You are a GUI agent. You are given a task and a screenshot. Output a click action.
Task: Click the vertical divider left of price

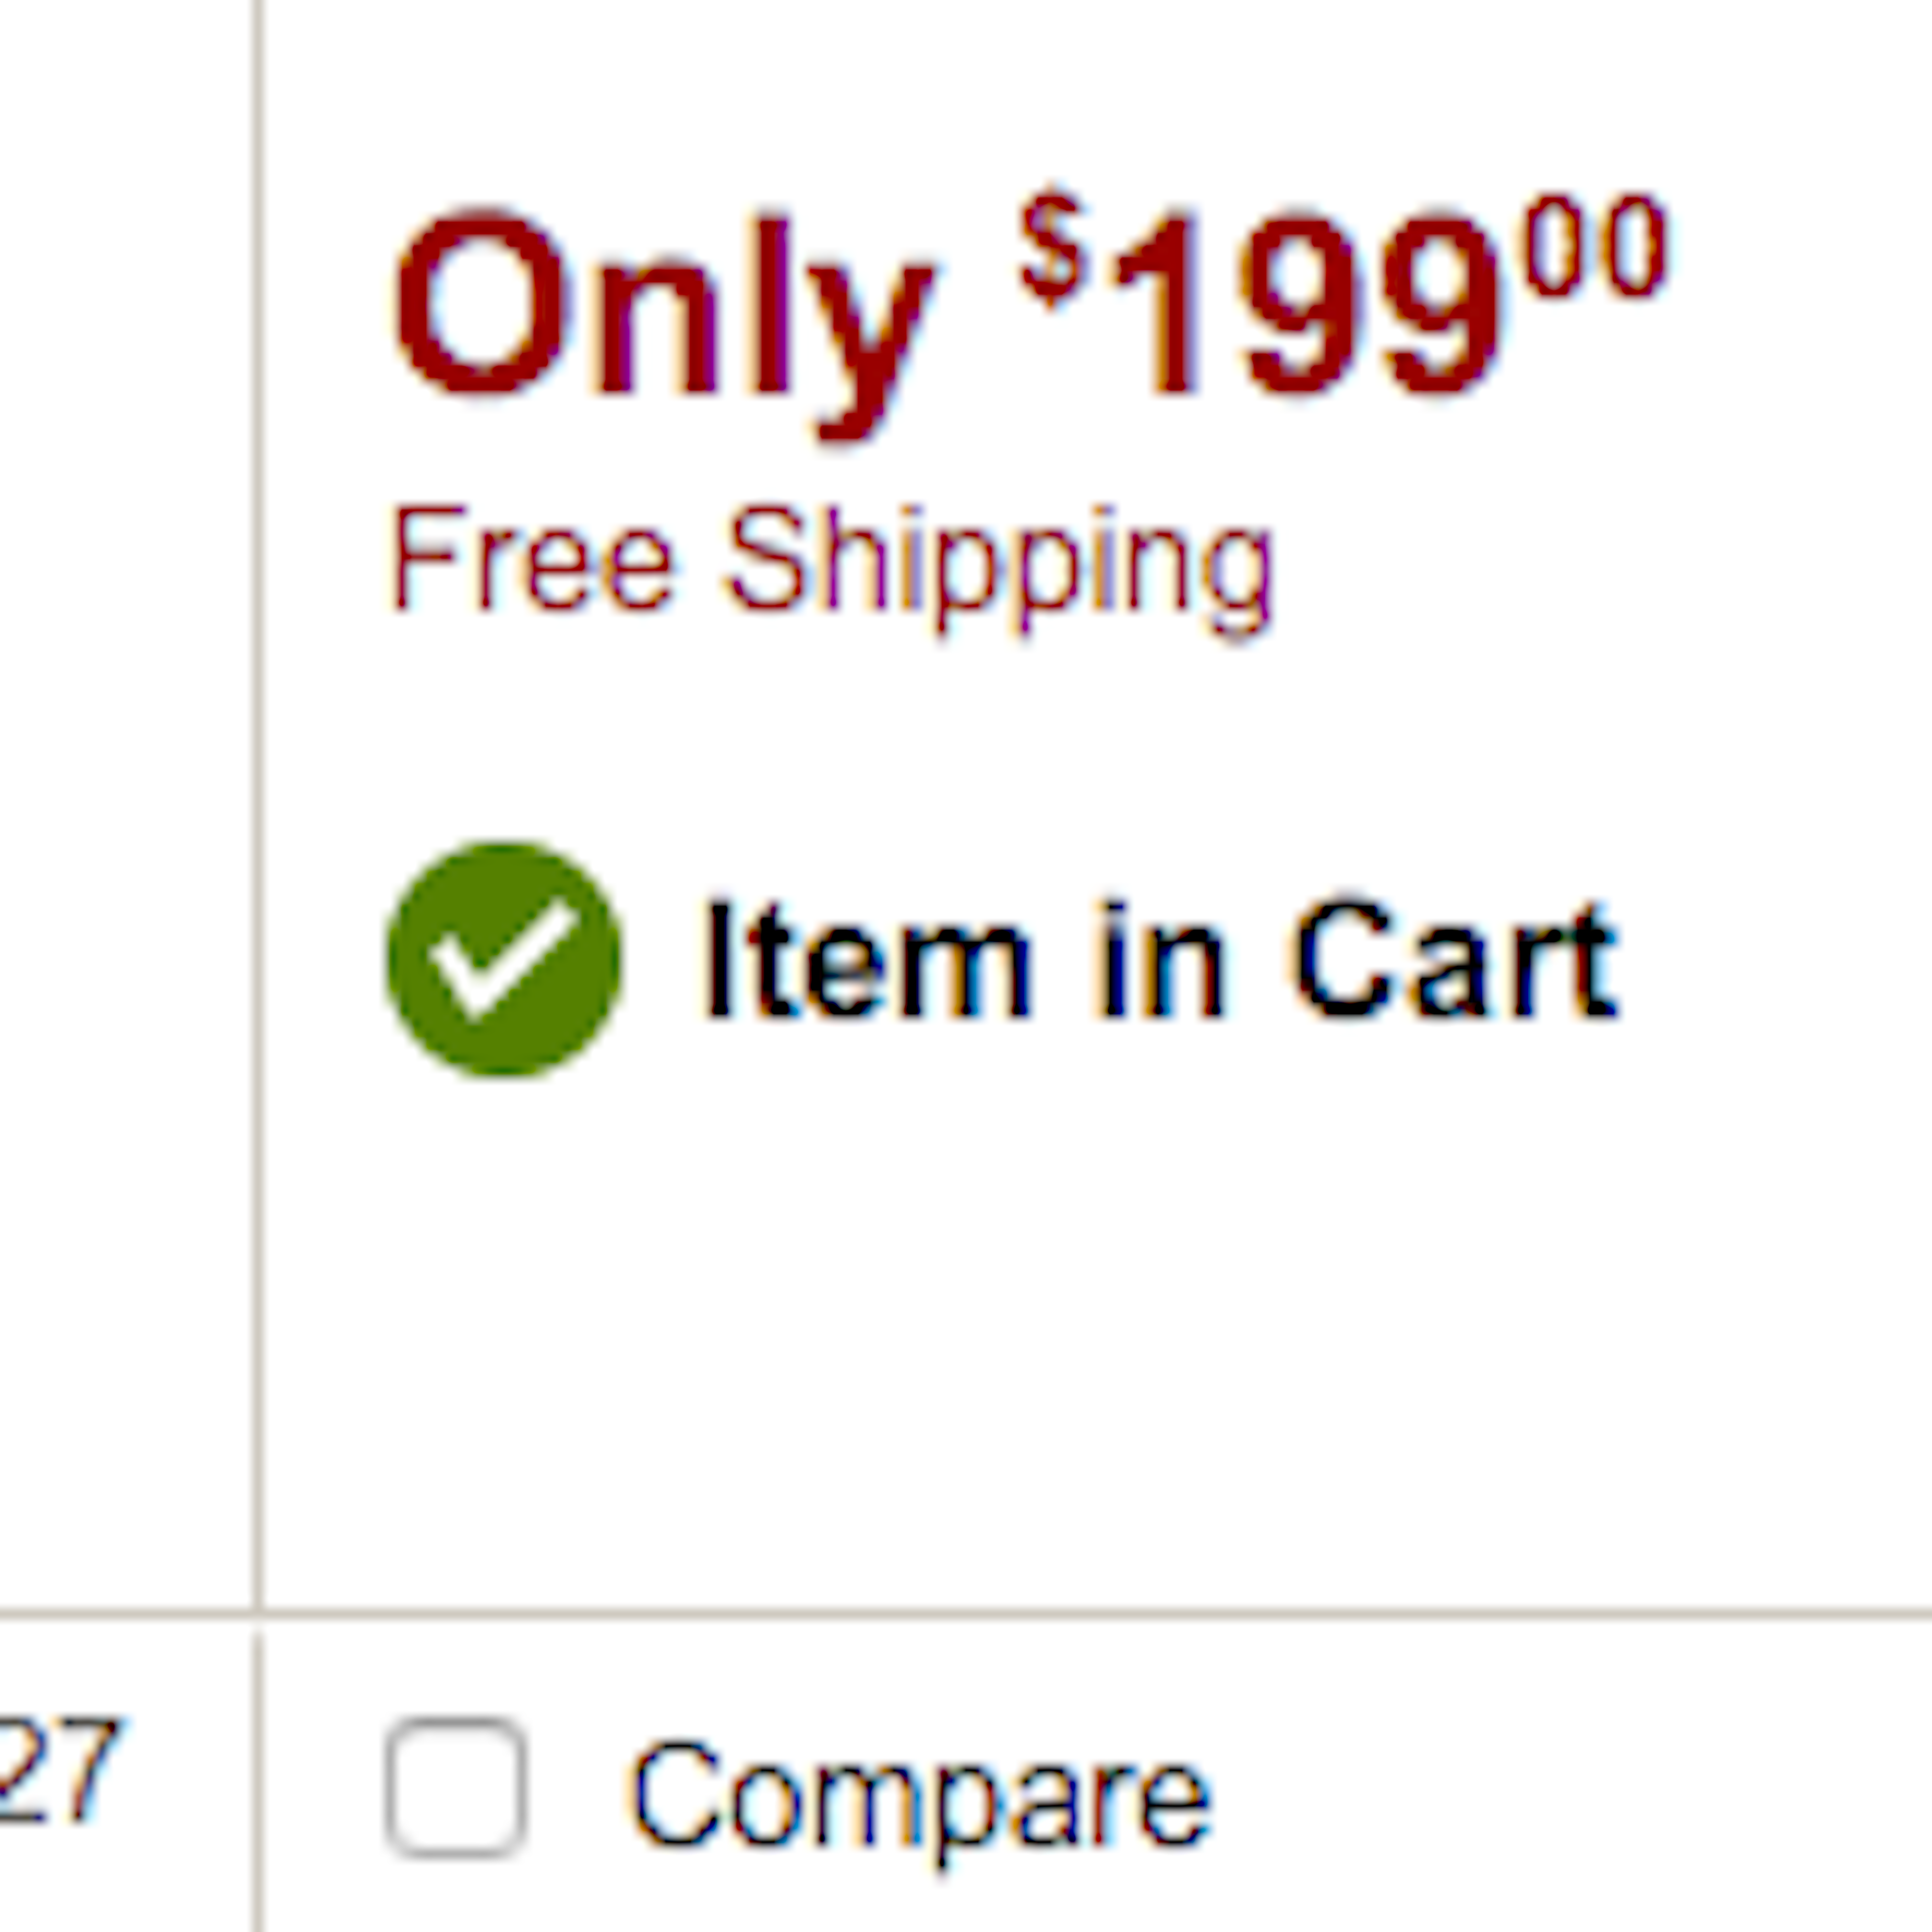[x=259, y=800]
